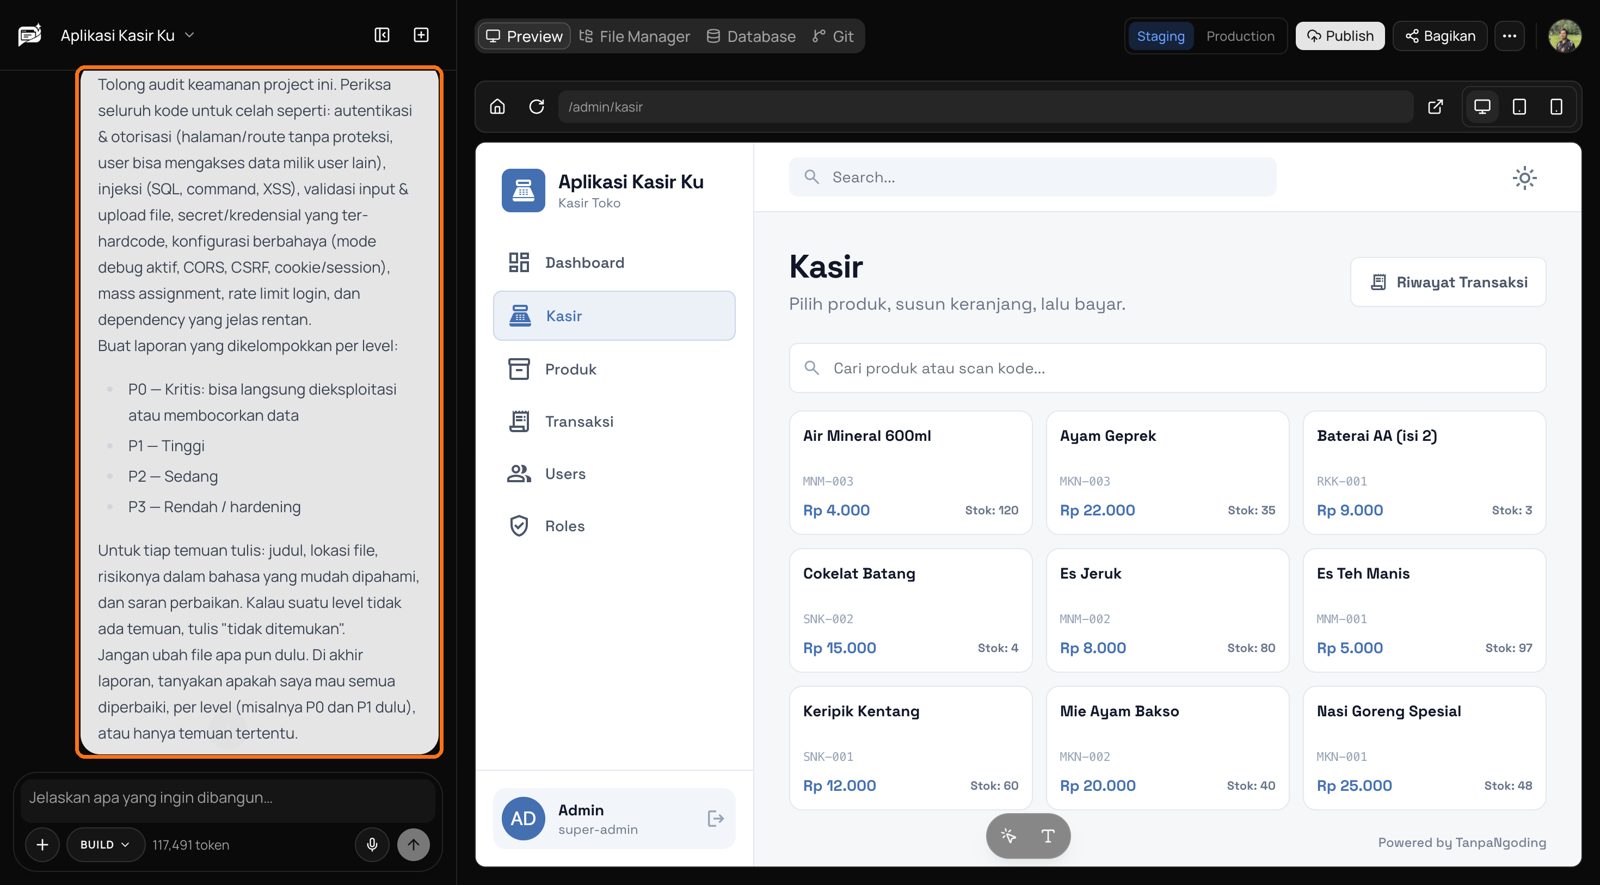Click the app logo icon in the top-left corner
Image resolution: width=1600 pixels, height=885 pixels.
30,35
